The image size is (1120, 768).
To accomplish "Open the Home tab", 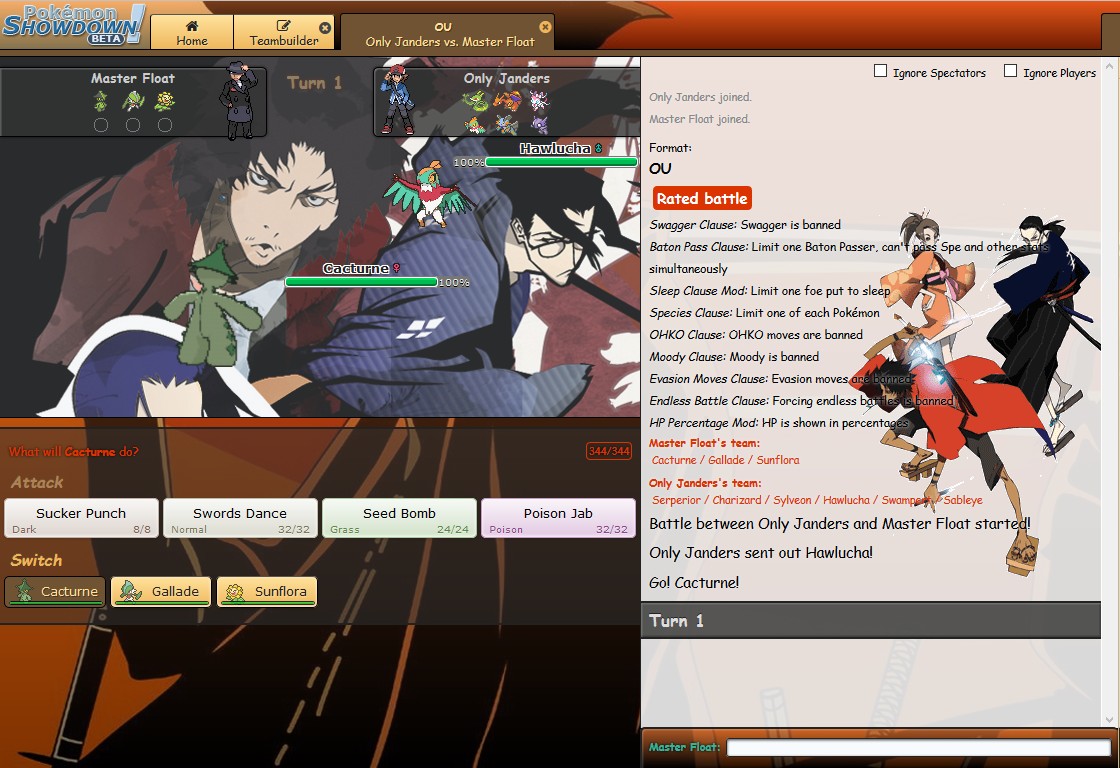I will coord(191,33).
